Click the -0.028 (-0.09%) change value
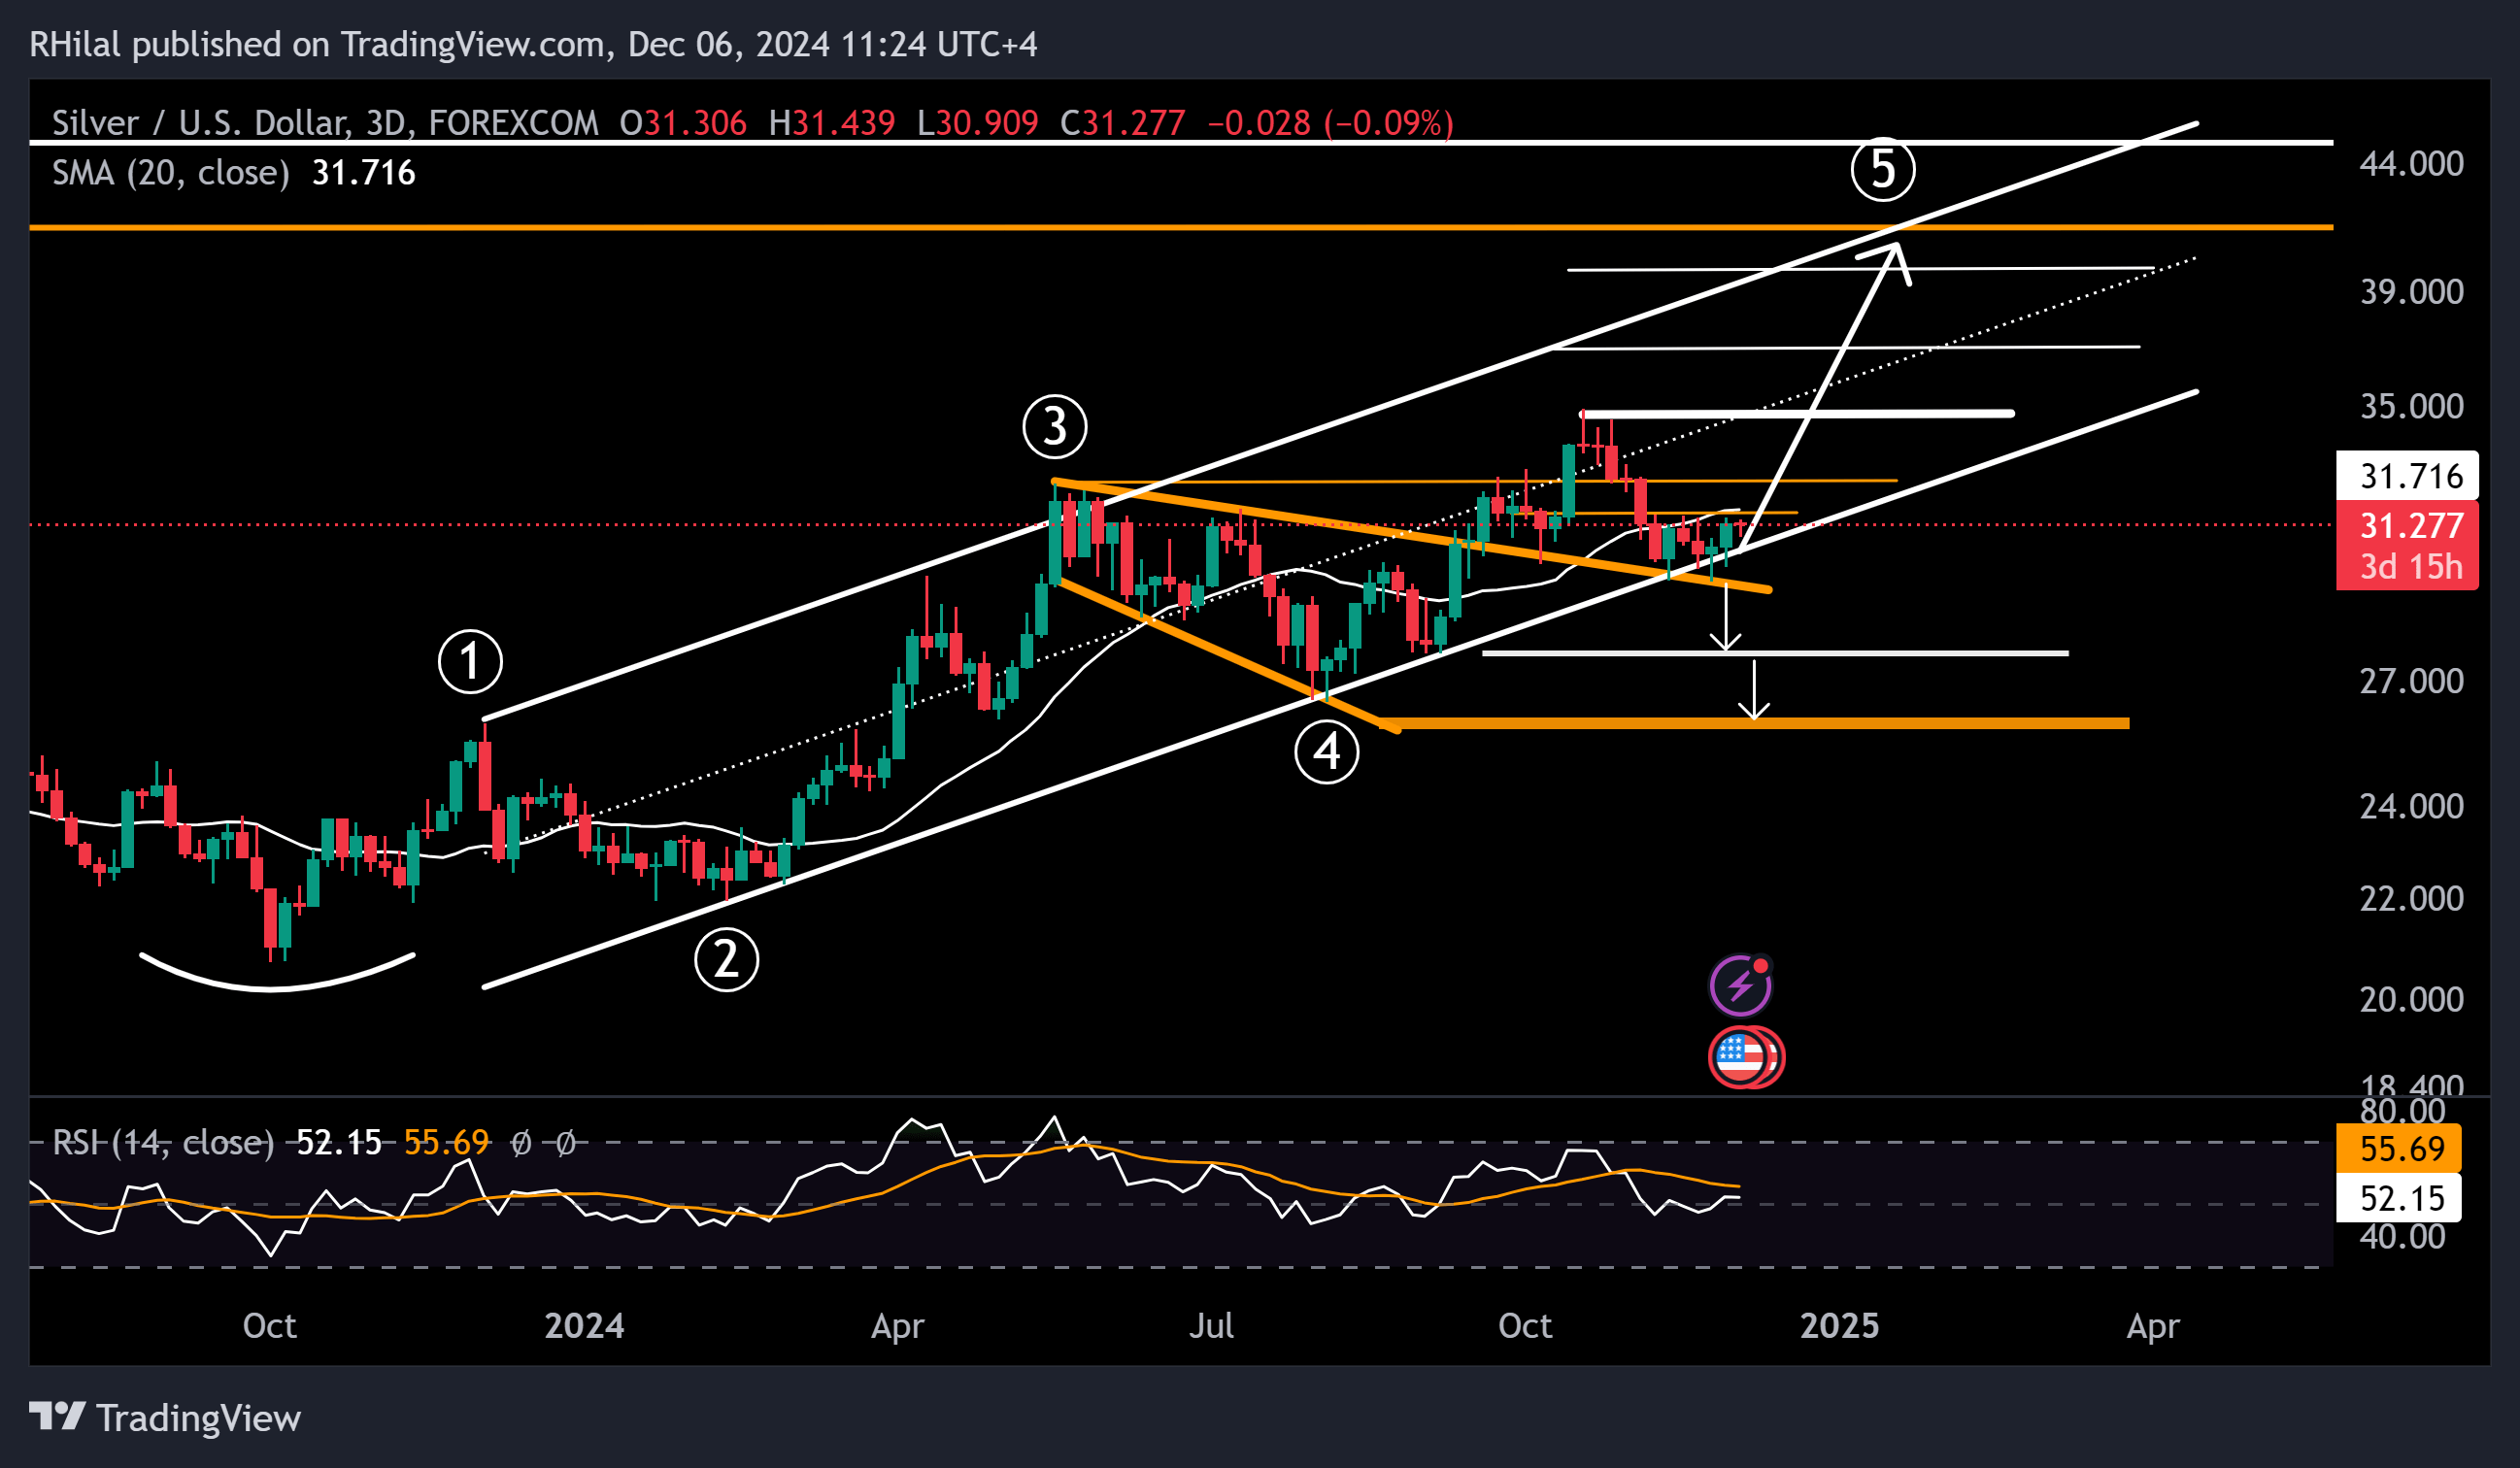Viewport: 2520px width, 1468px height. click(x=1331, y=123)
